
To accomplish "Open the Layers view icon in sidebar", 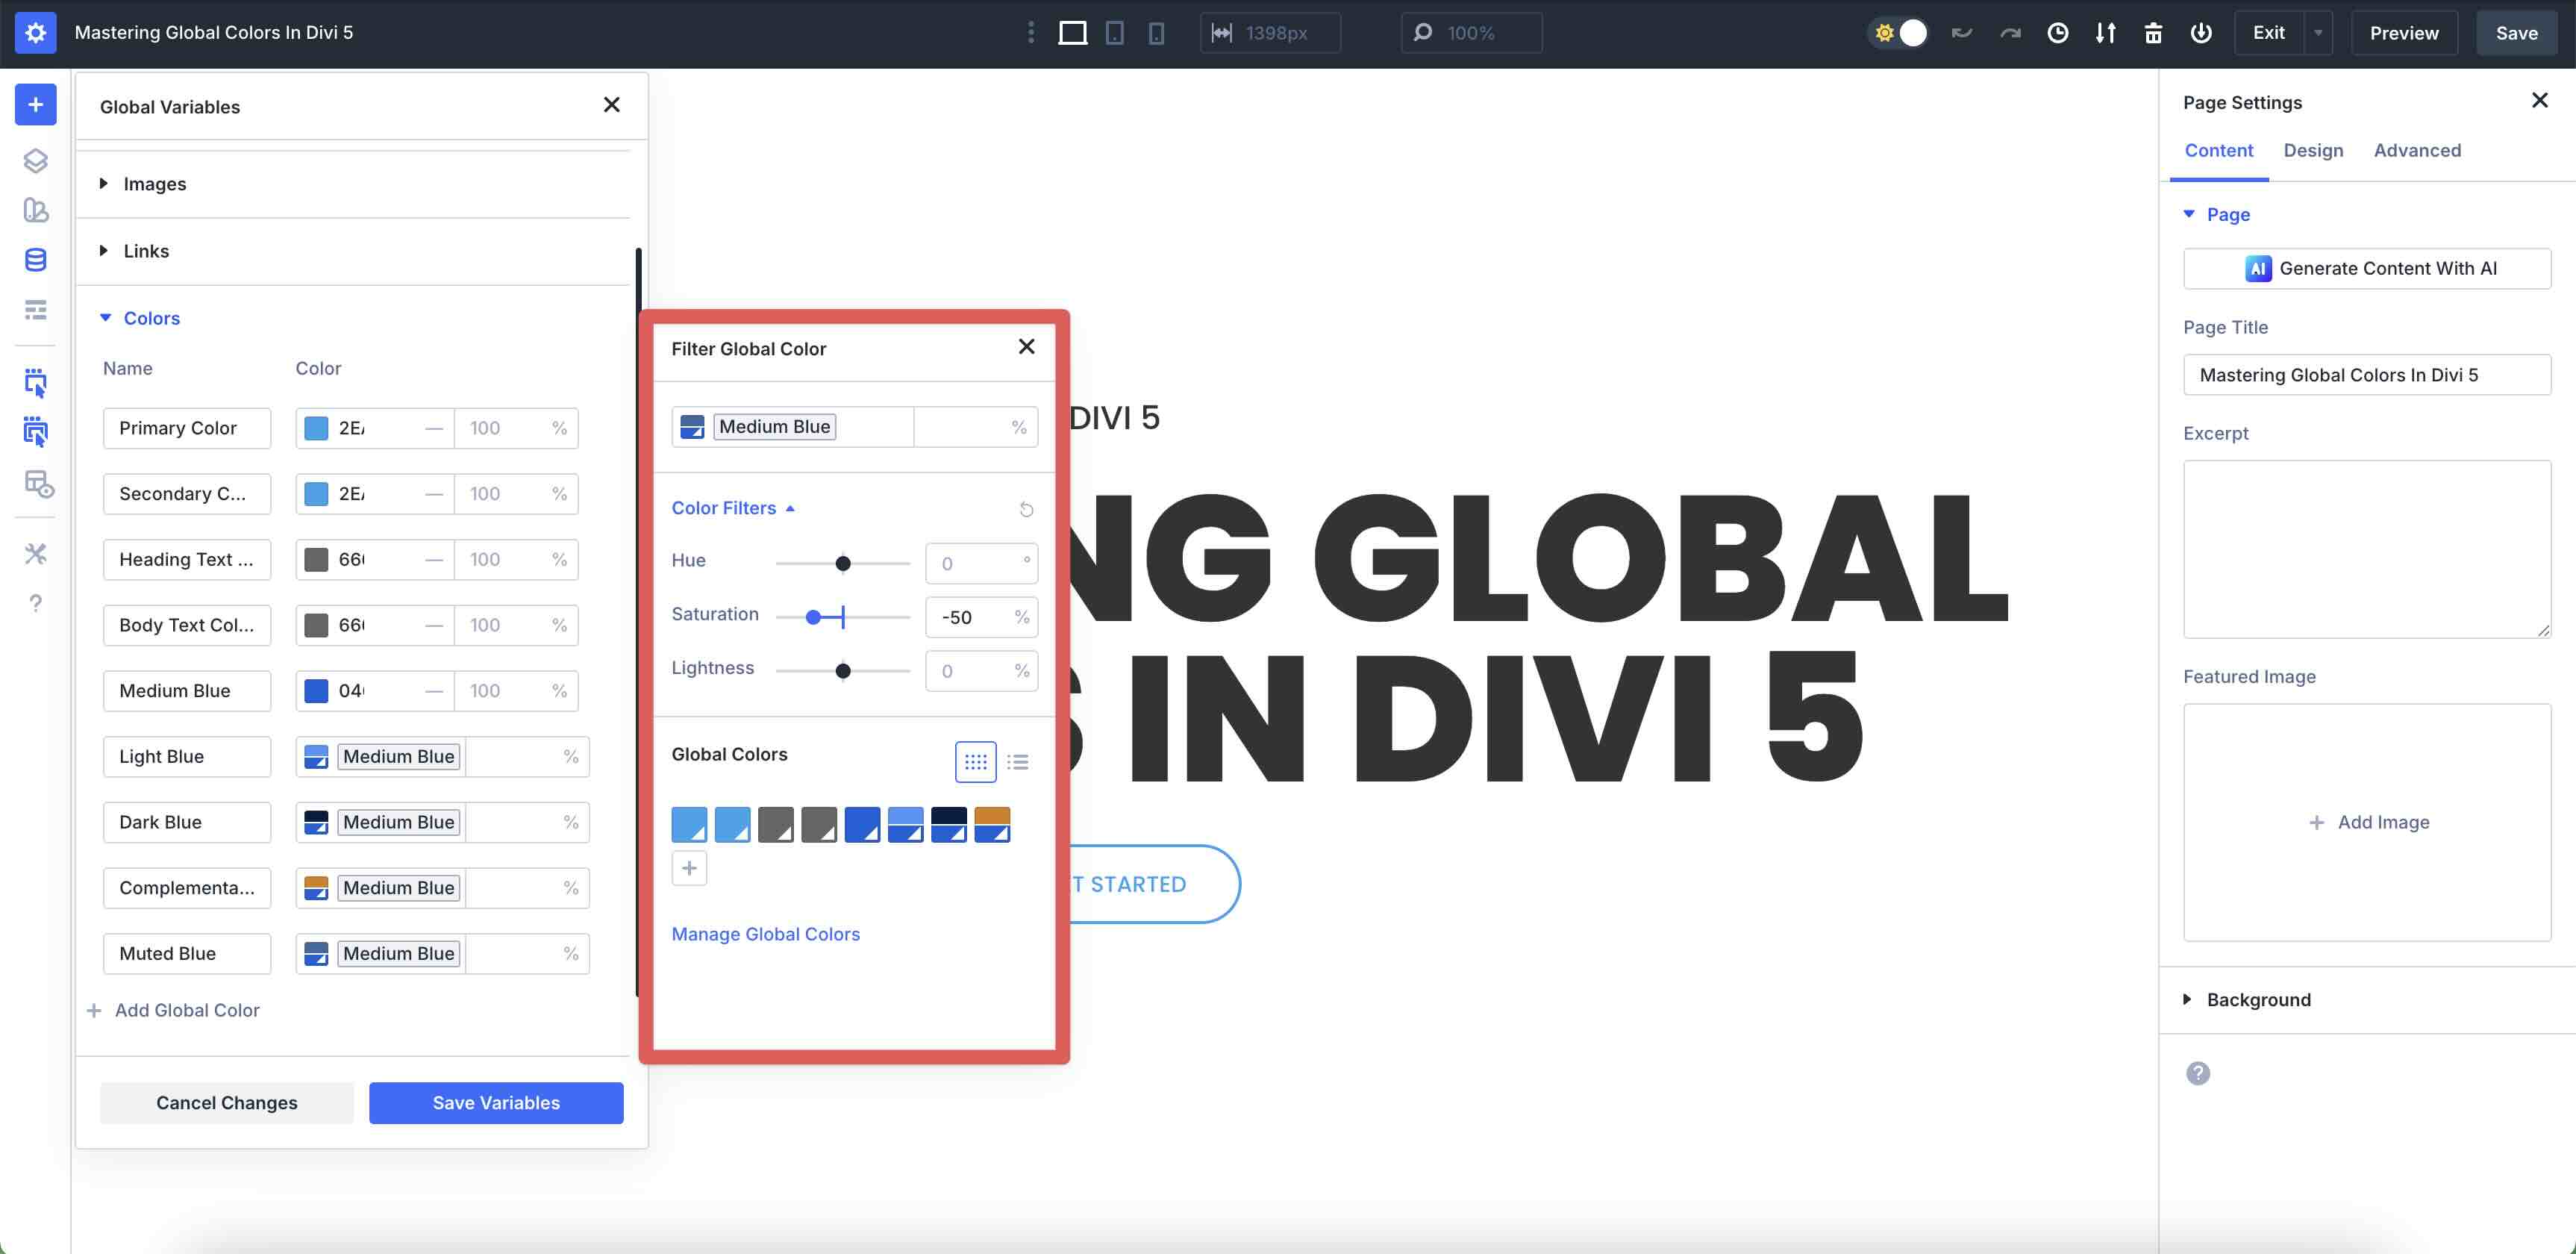I will 35,161.
